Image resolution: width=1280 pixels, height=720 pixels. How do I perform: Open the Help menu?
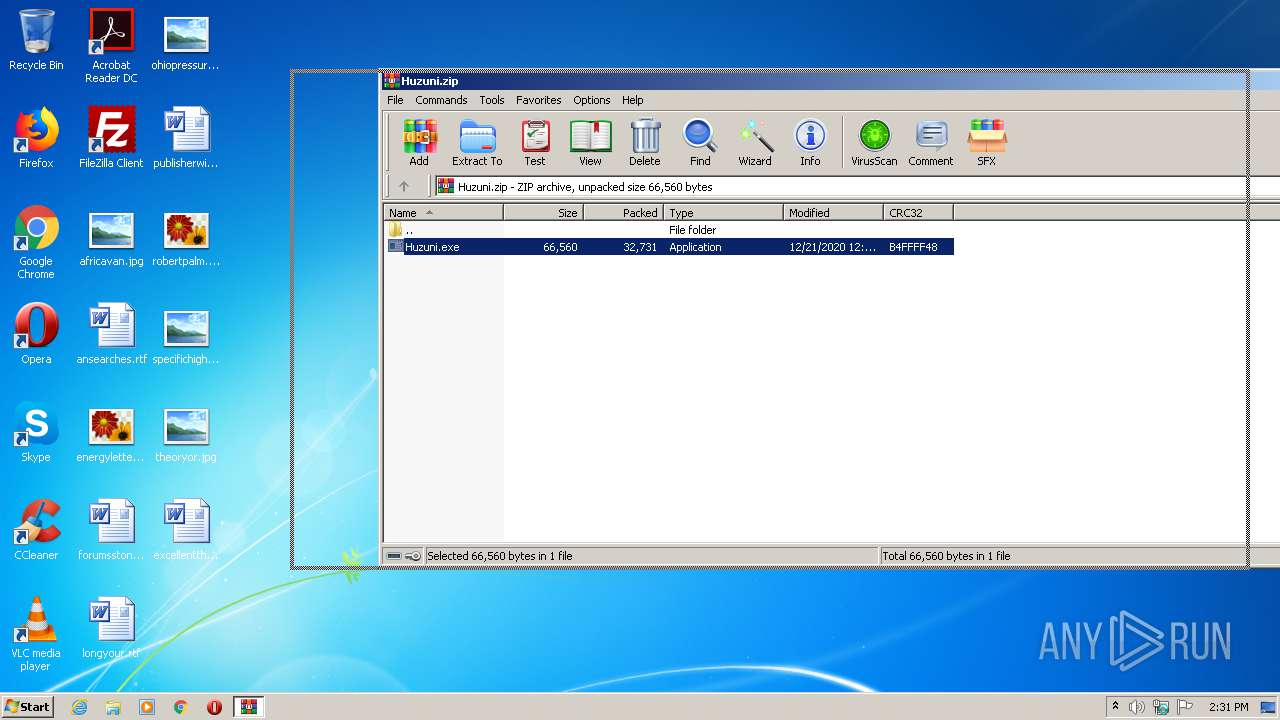(633, 100)
